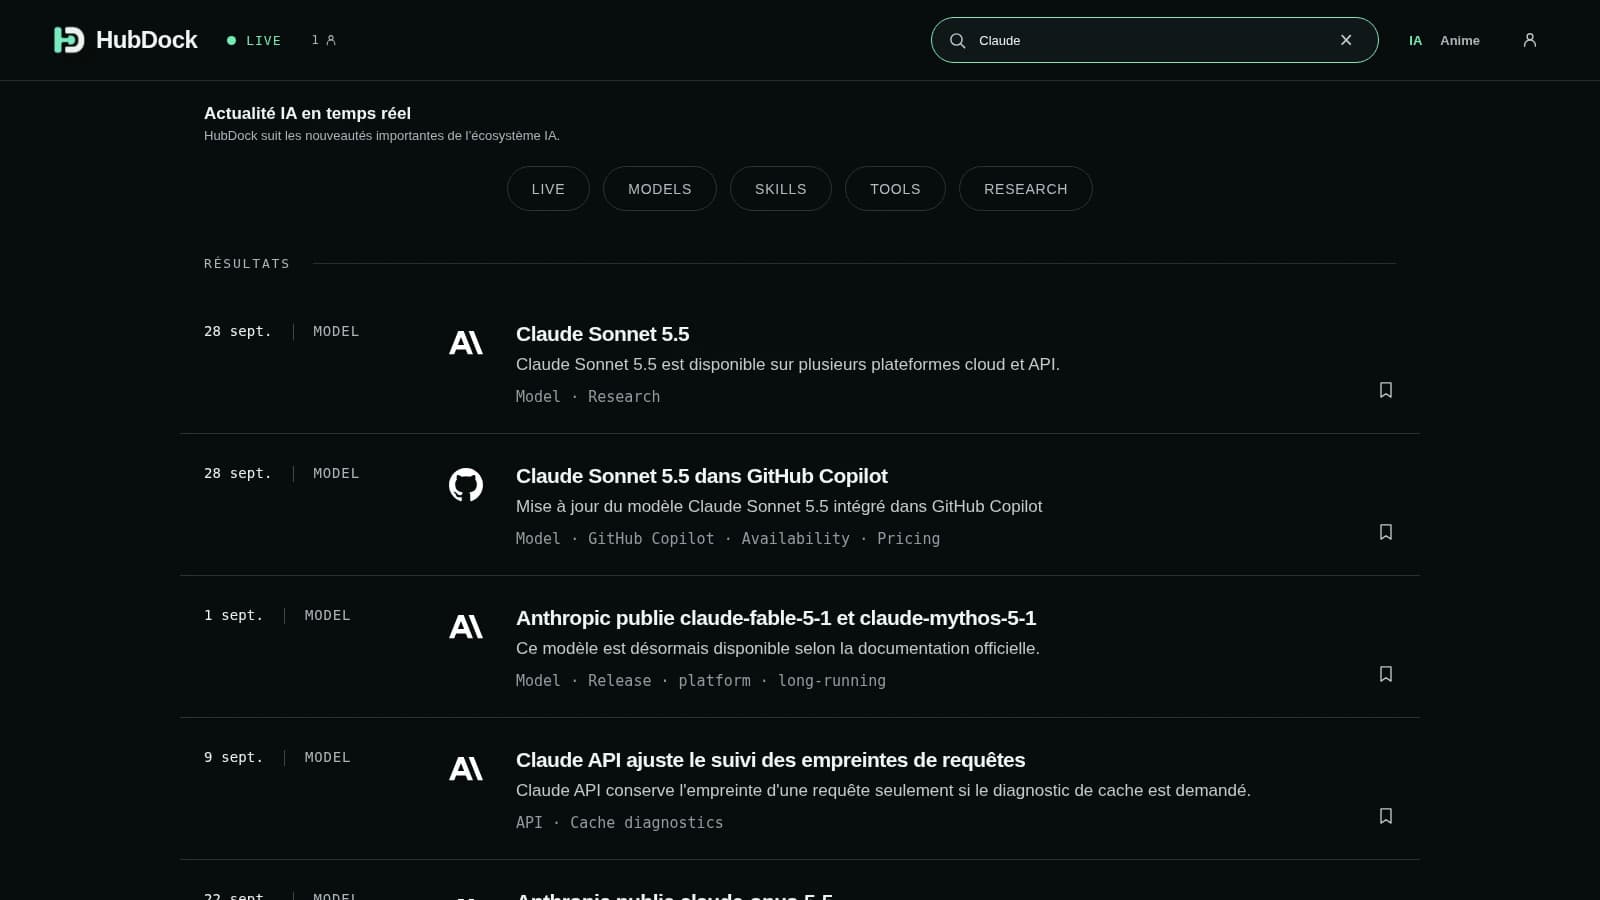Click the HubDock logo icon
1600x900 pixels.
click(69, 40)
